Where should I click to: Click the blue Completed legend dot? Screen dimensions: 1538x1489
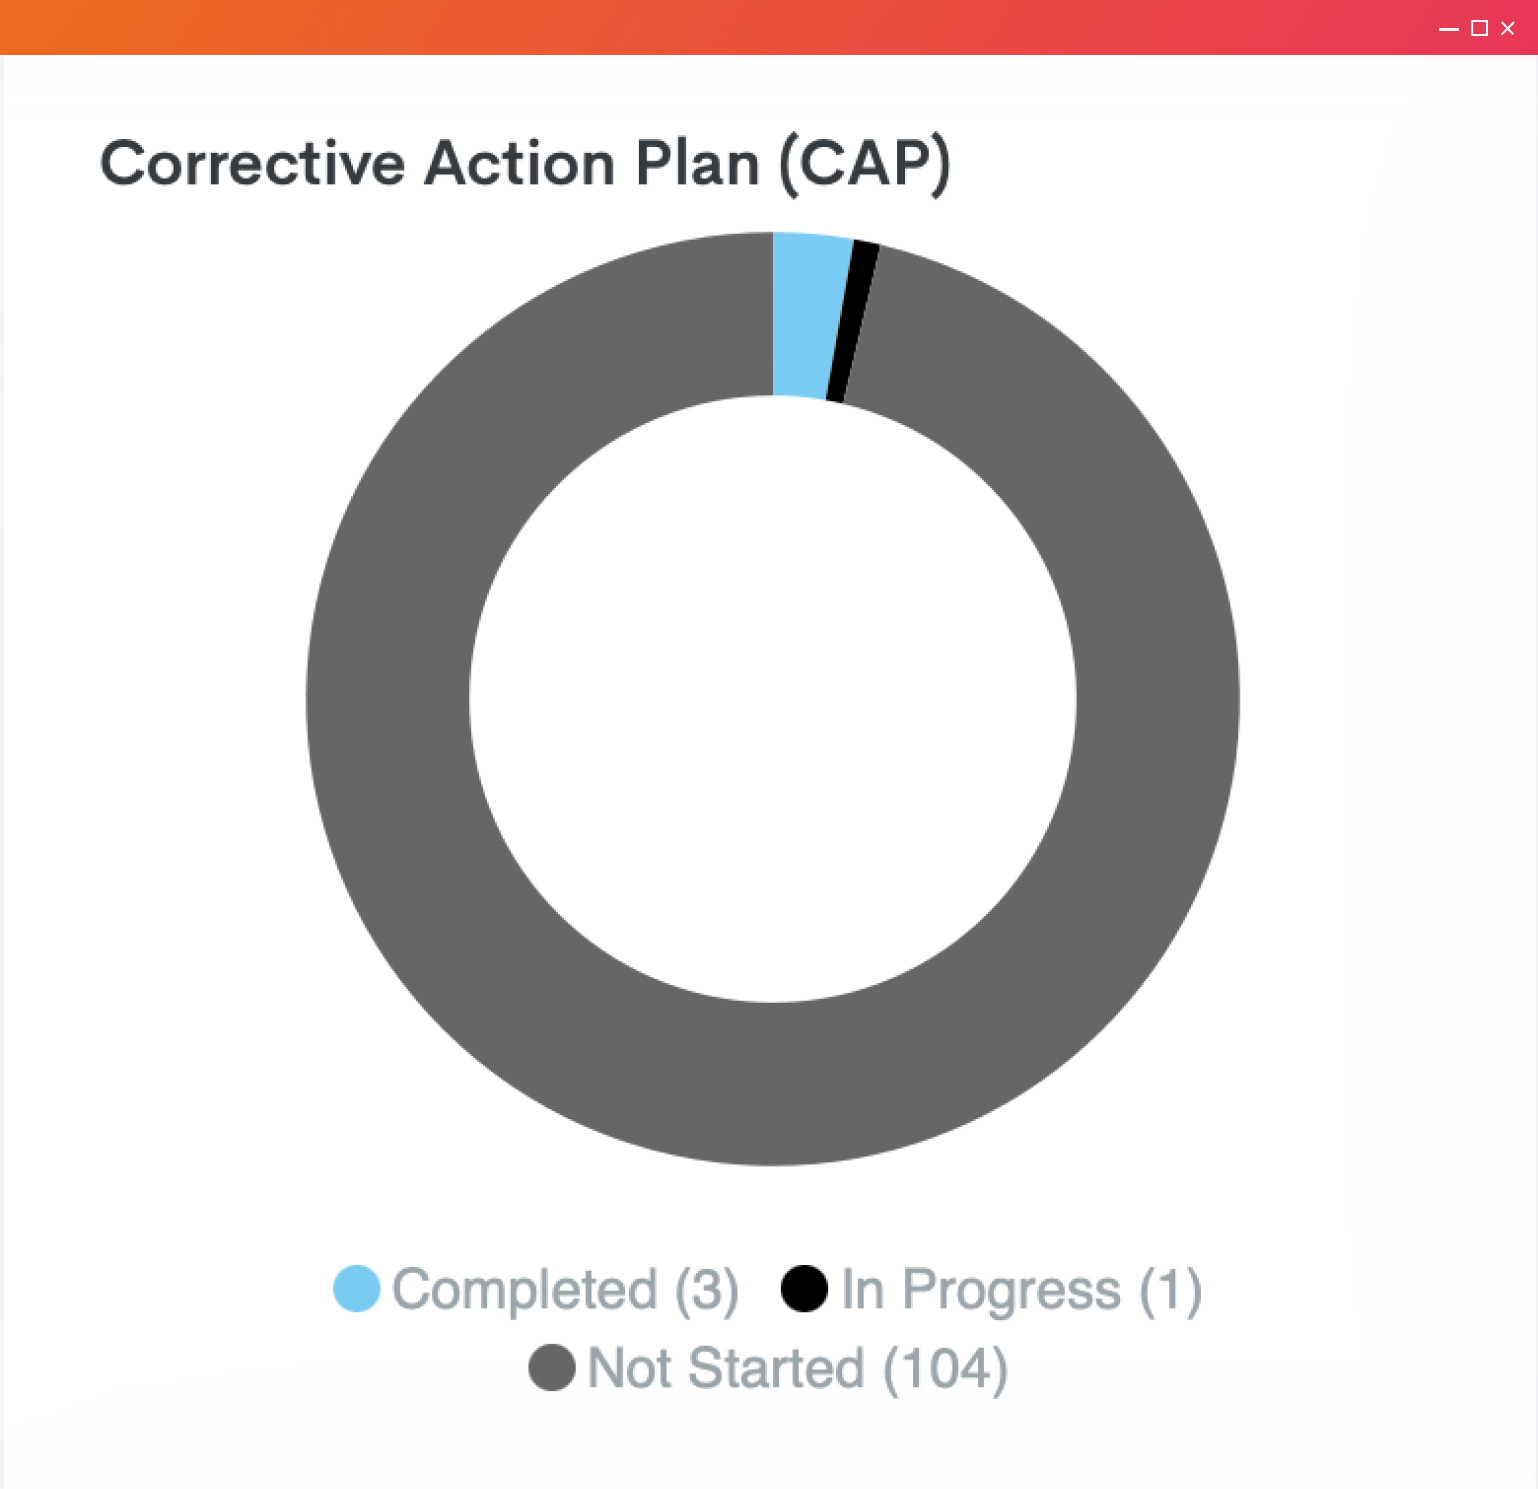(356, 1288)
